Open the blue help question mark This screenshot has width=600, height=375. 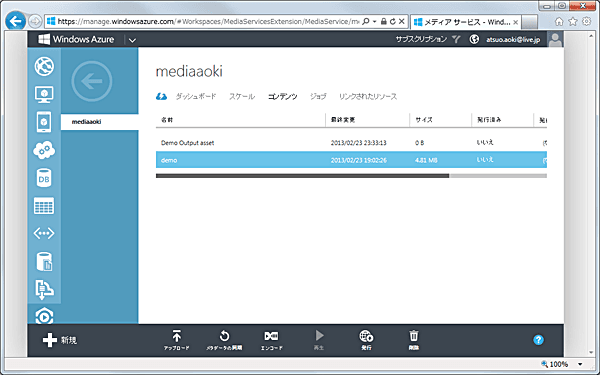click(x=538, y=340)
